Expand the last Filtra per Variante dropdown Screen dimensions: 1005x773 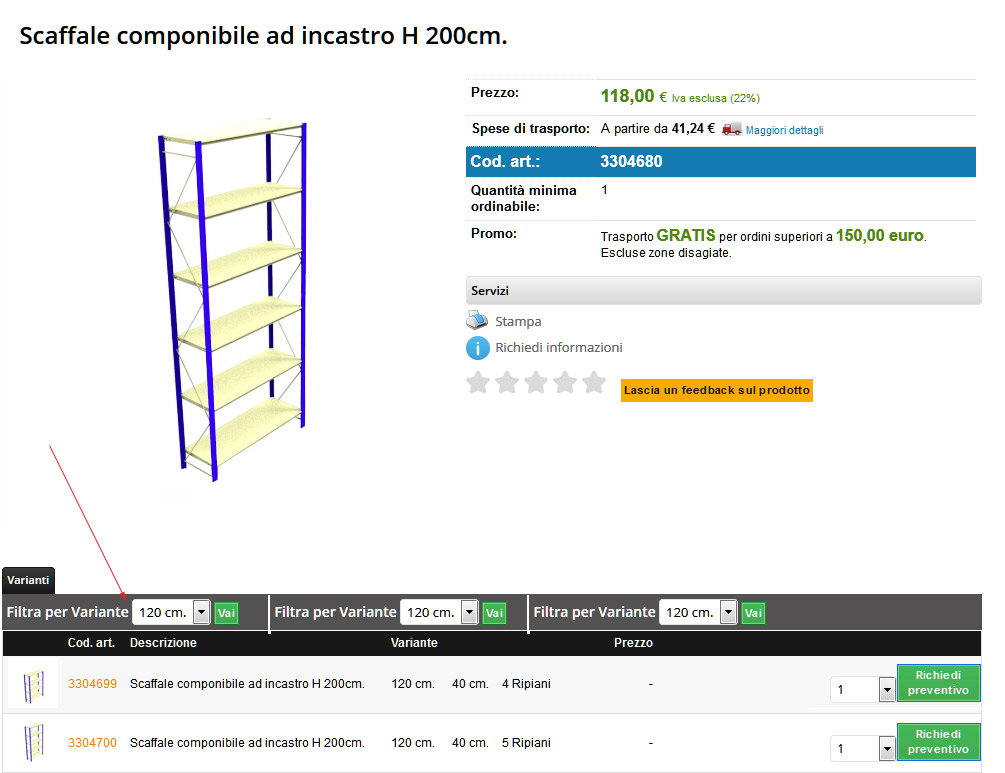coord(728,612)
